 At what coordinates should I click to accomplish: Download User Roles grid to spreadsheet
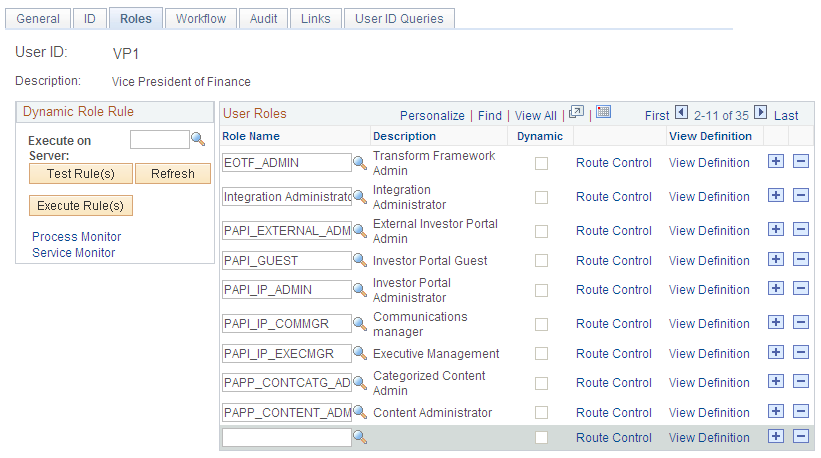pyautogui.click(x=603, y=113)
